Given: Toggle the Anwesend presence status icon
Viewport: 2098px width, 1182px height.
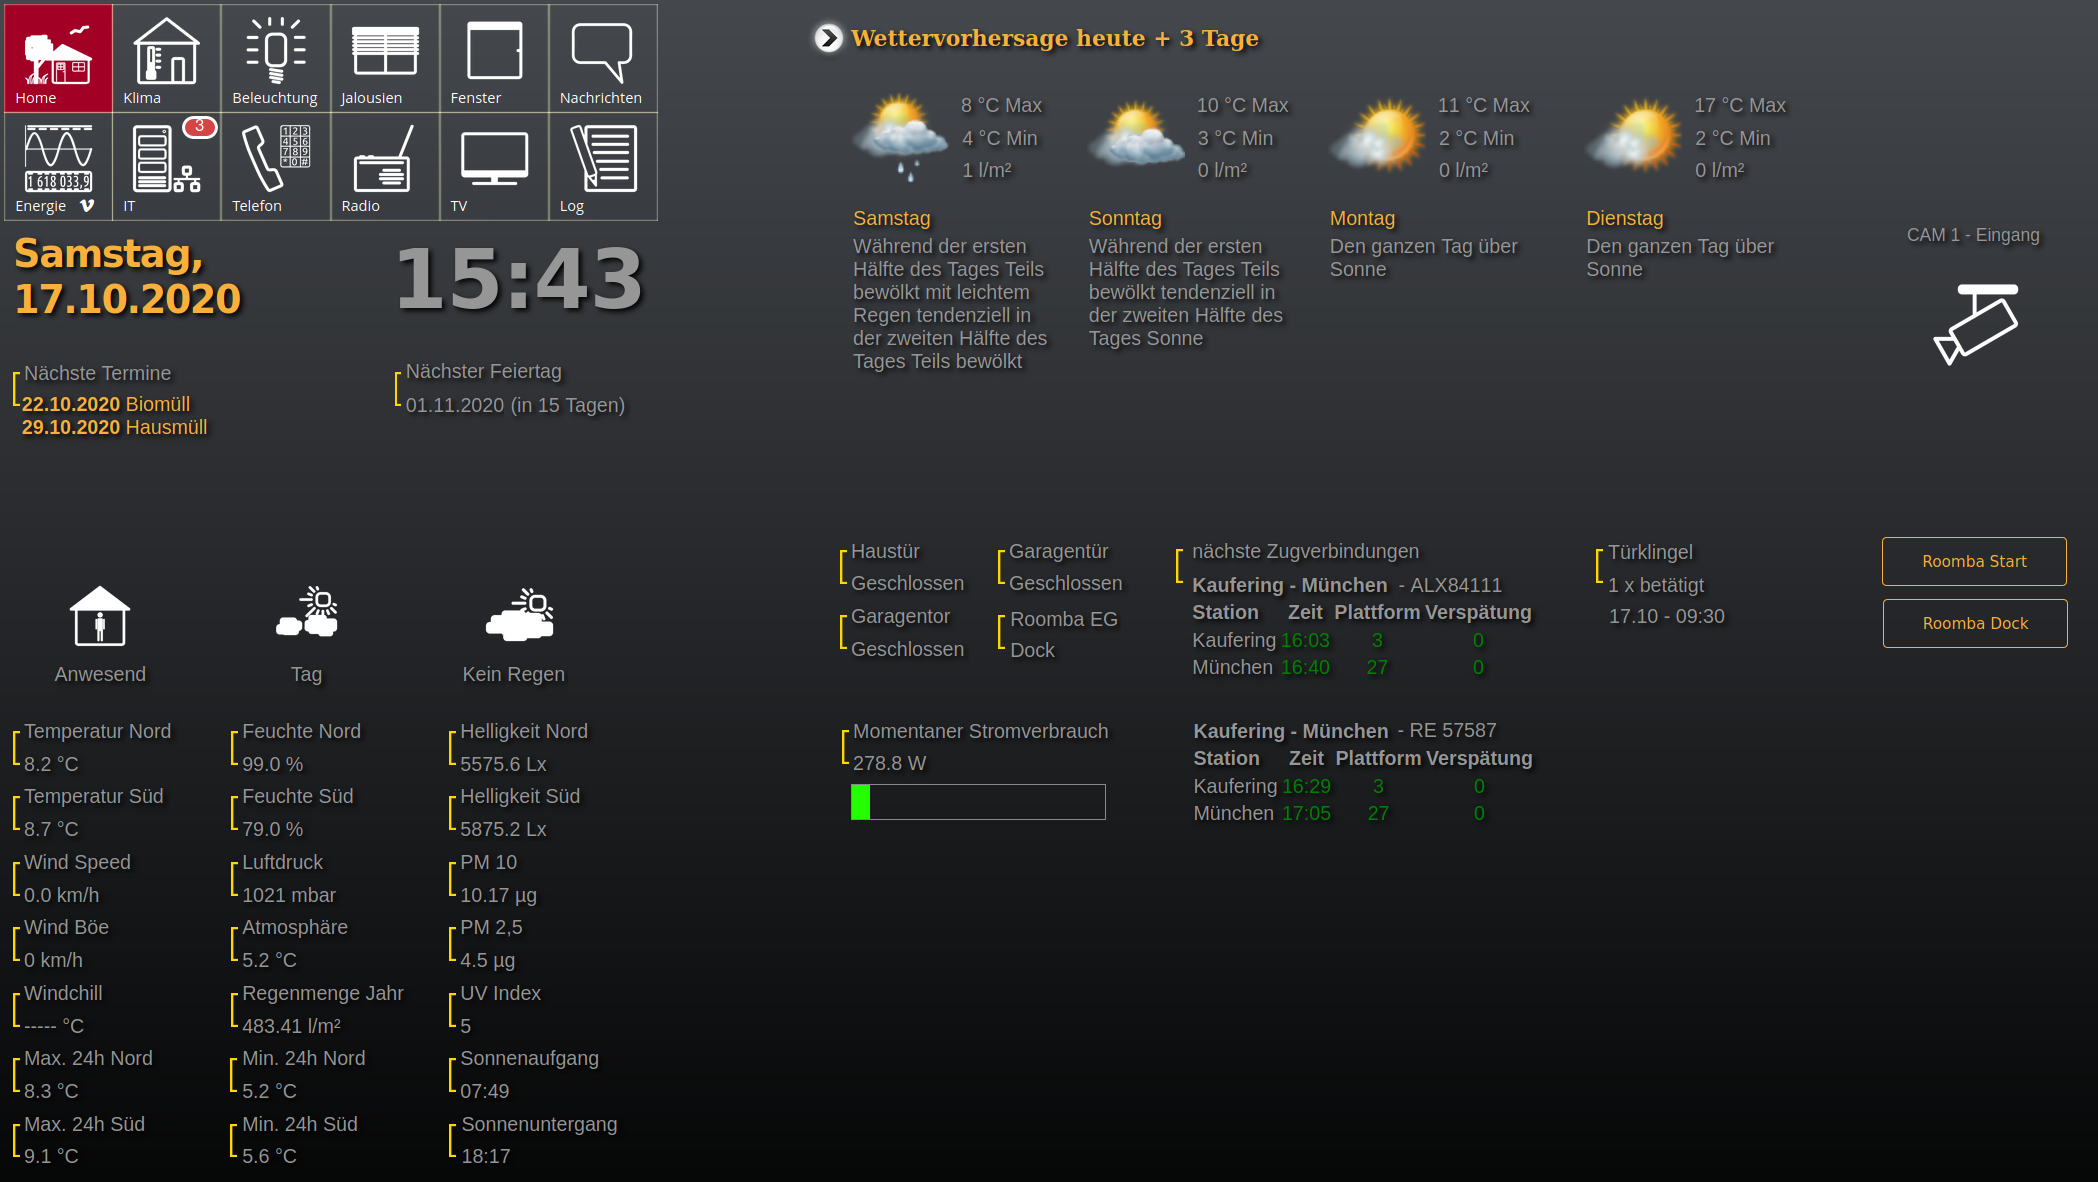Looking at the screenshot, I should pyautogui.click(x=100, y=616).
